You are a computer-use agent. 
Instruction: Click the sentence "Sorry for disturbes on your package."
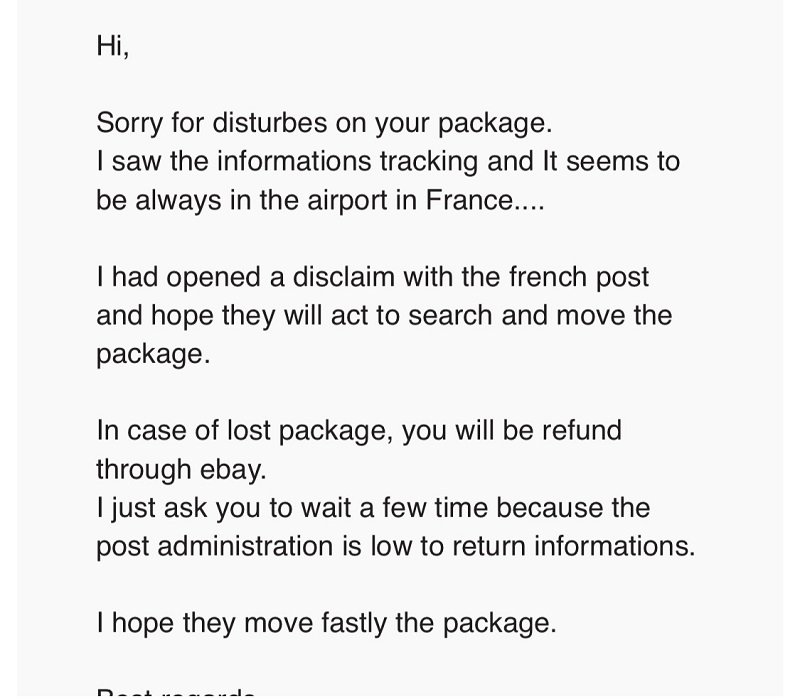pyautogui.click(x=324, y=123)
